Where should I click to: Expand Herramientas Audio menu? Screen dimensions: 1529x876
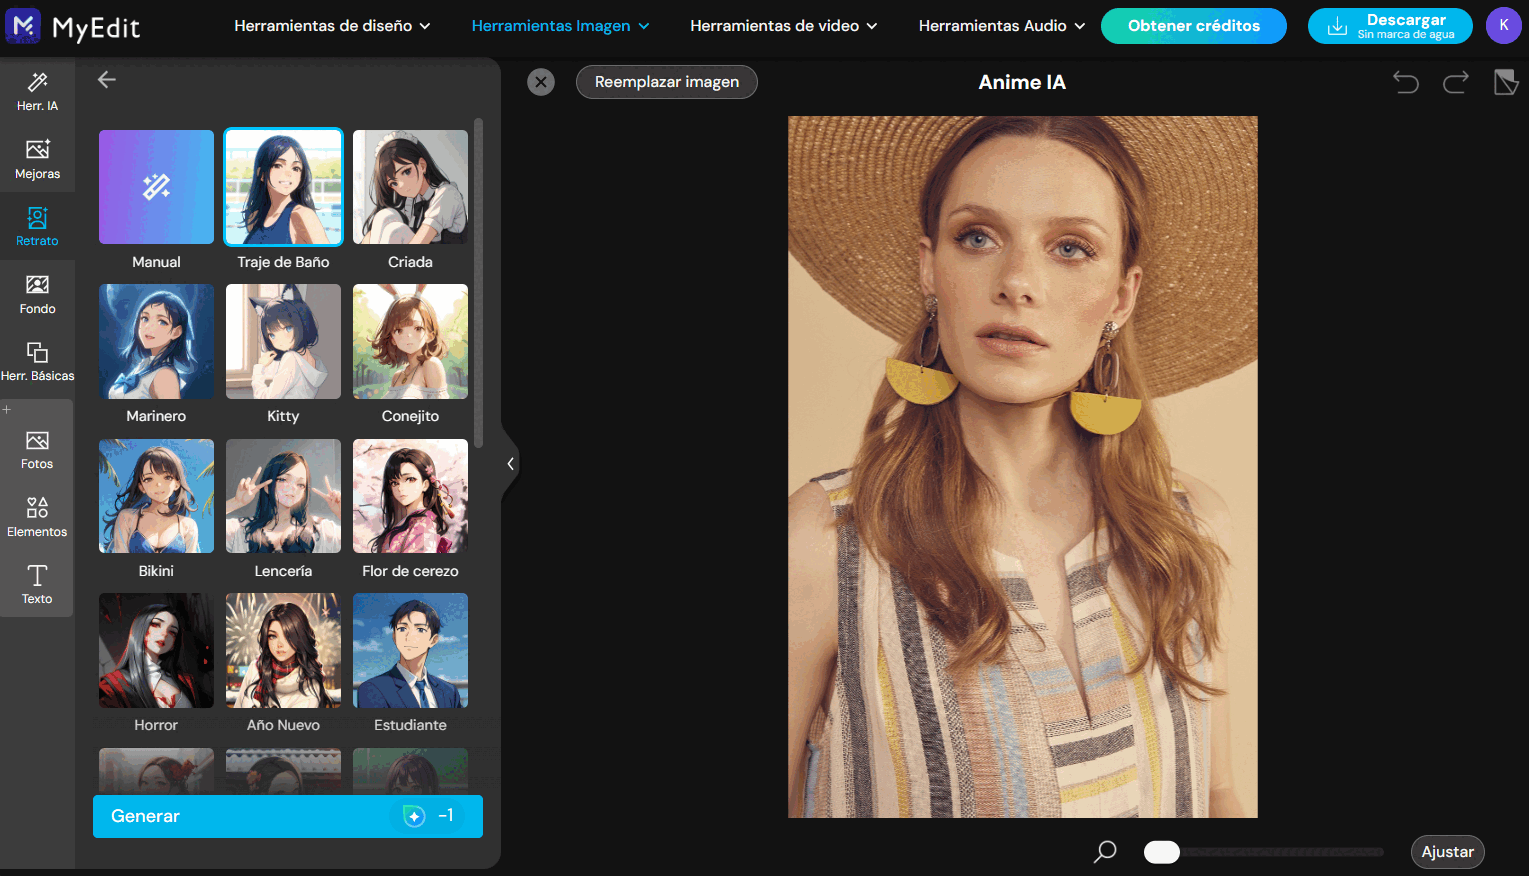coord(1002,26)
